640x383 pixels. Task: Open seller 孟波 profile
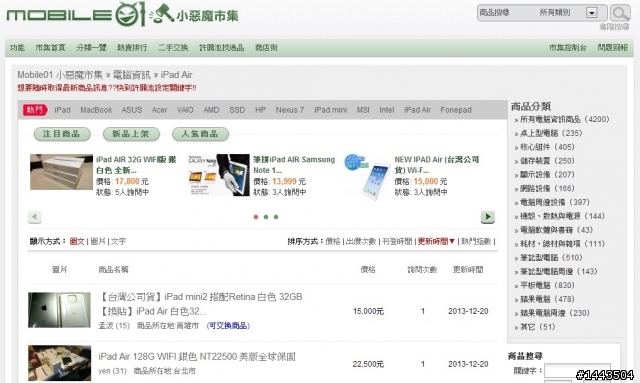tap(114, 325)
